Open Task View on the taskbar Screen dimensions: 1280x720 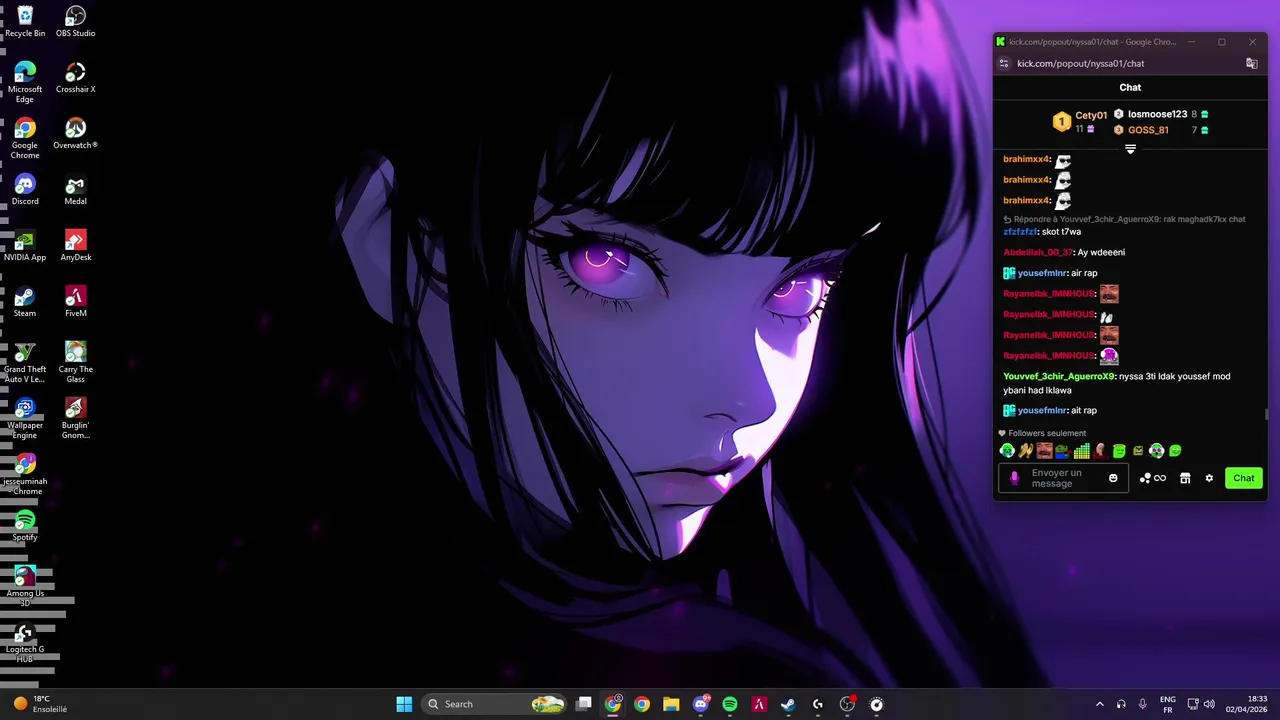(x=584, y=704)
